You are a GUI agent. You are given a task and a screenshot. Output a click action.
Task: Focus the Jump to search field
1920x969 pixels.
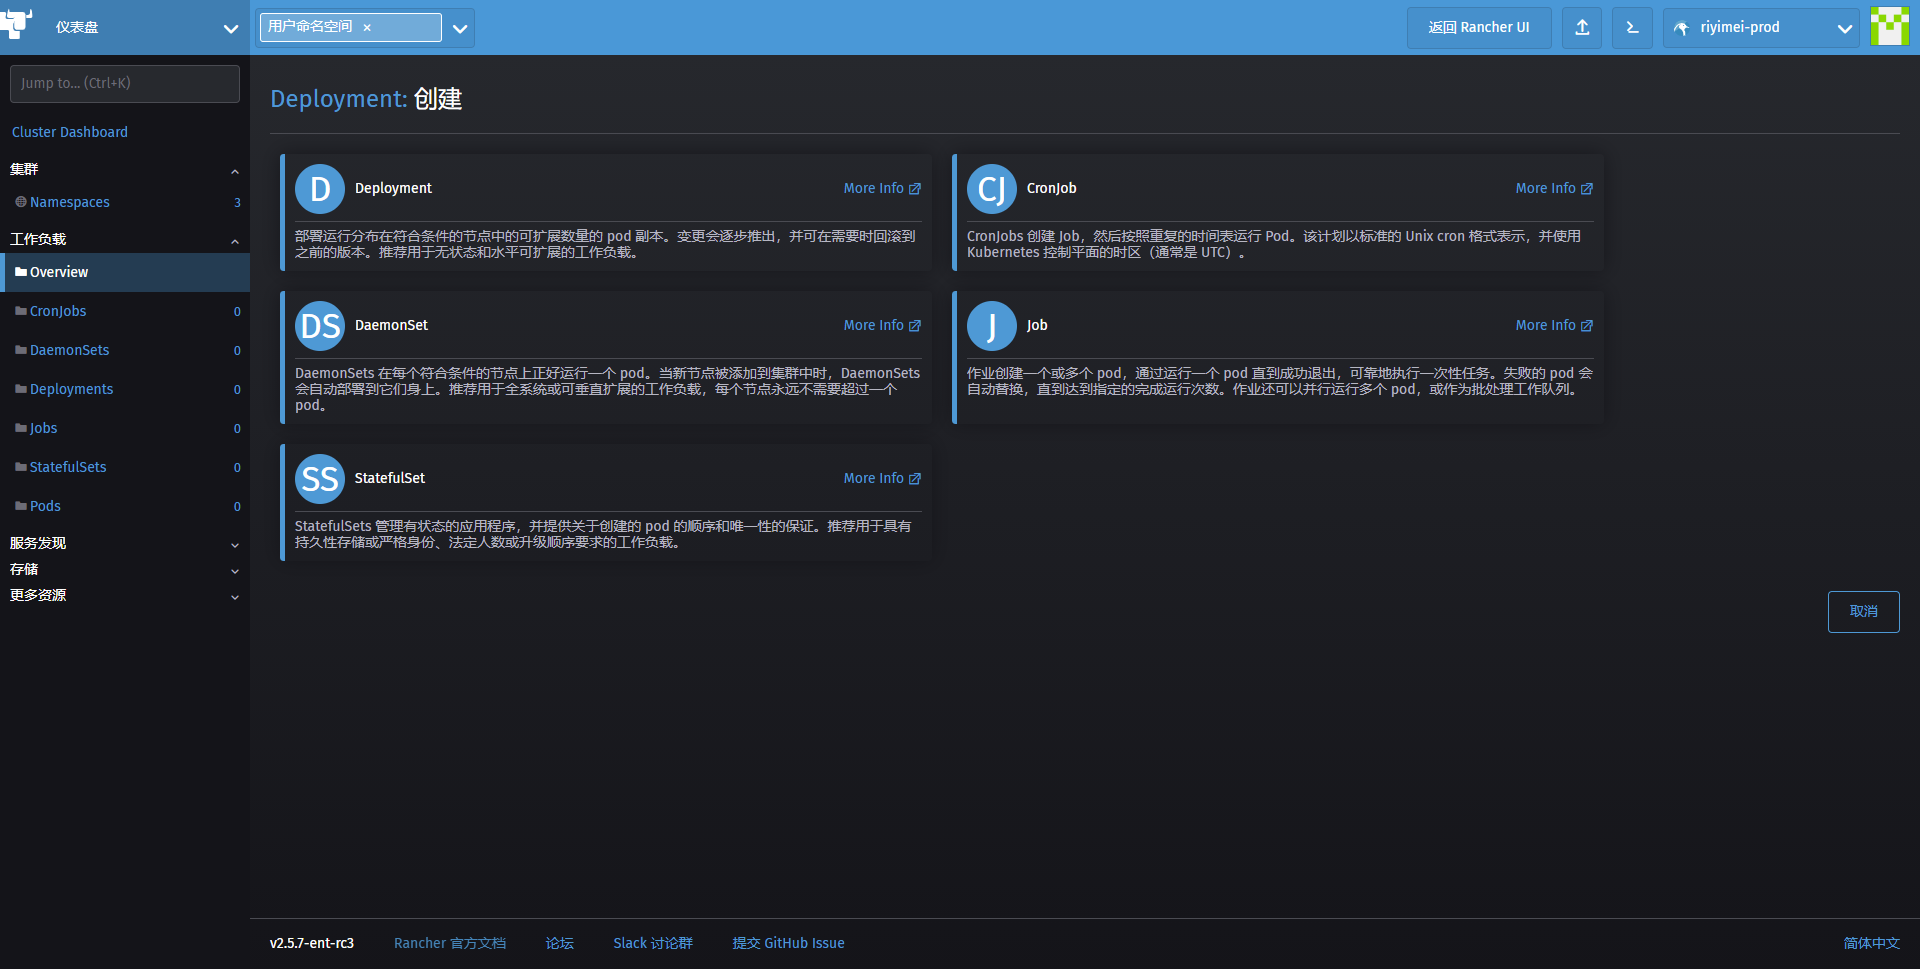125,84
